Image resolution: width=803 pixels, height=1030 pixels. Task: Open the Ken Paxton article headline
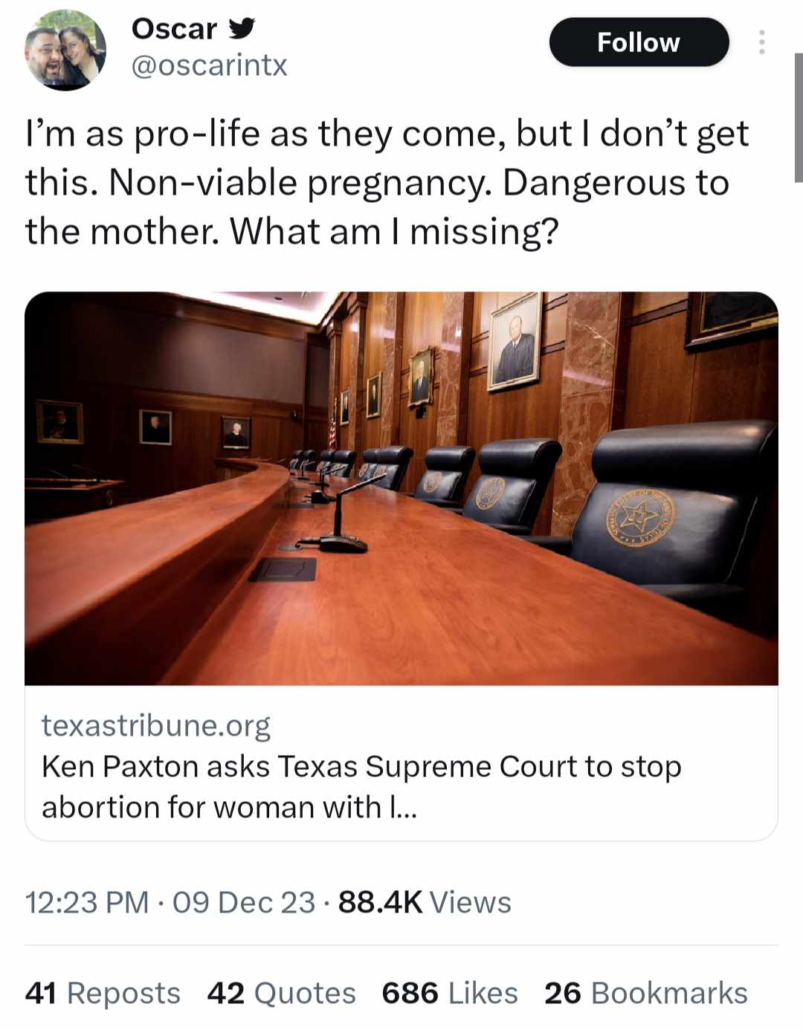pos(361,786)
